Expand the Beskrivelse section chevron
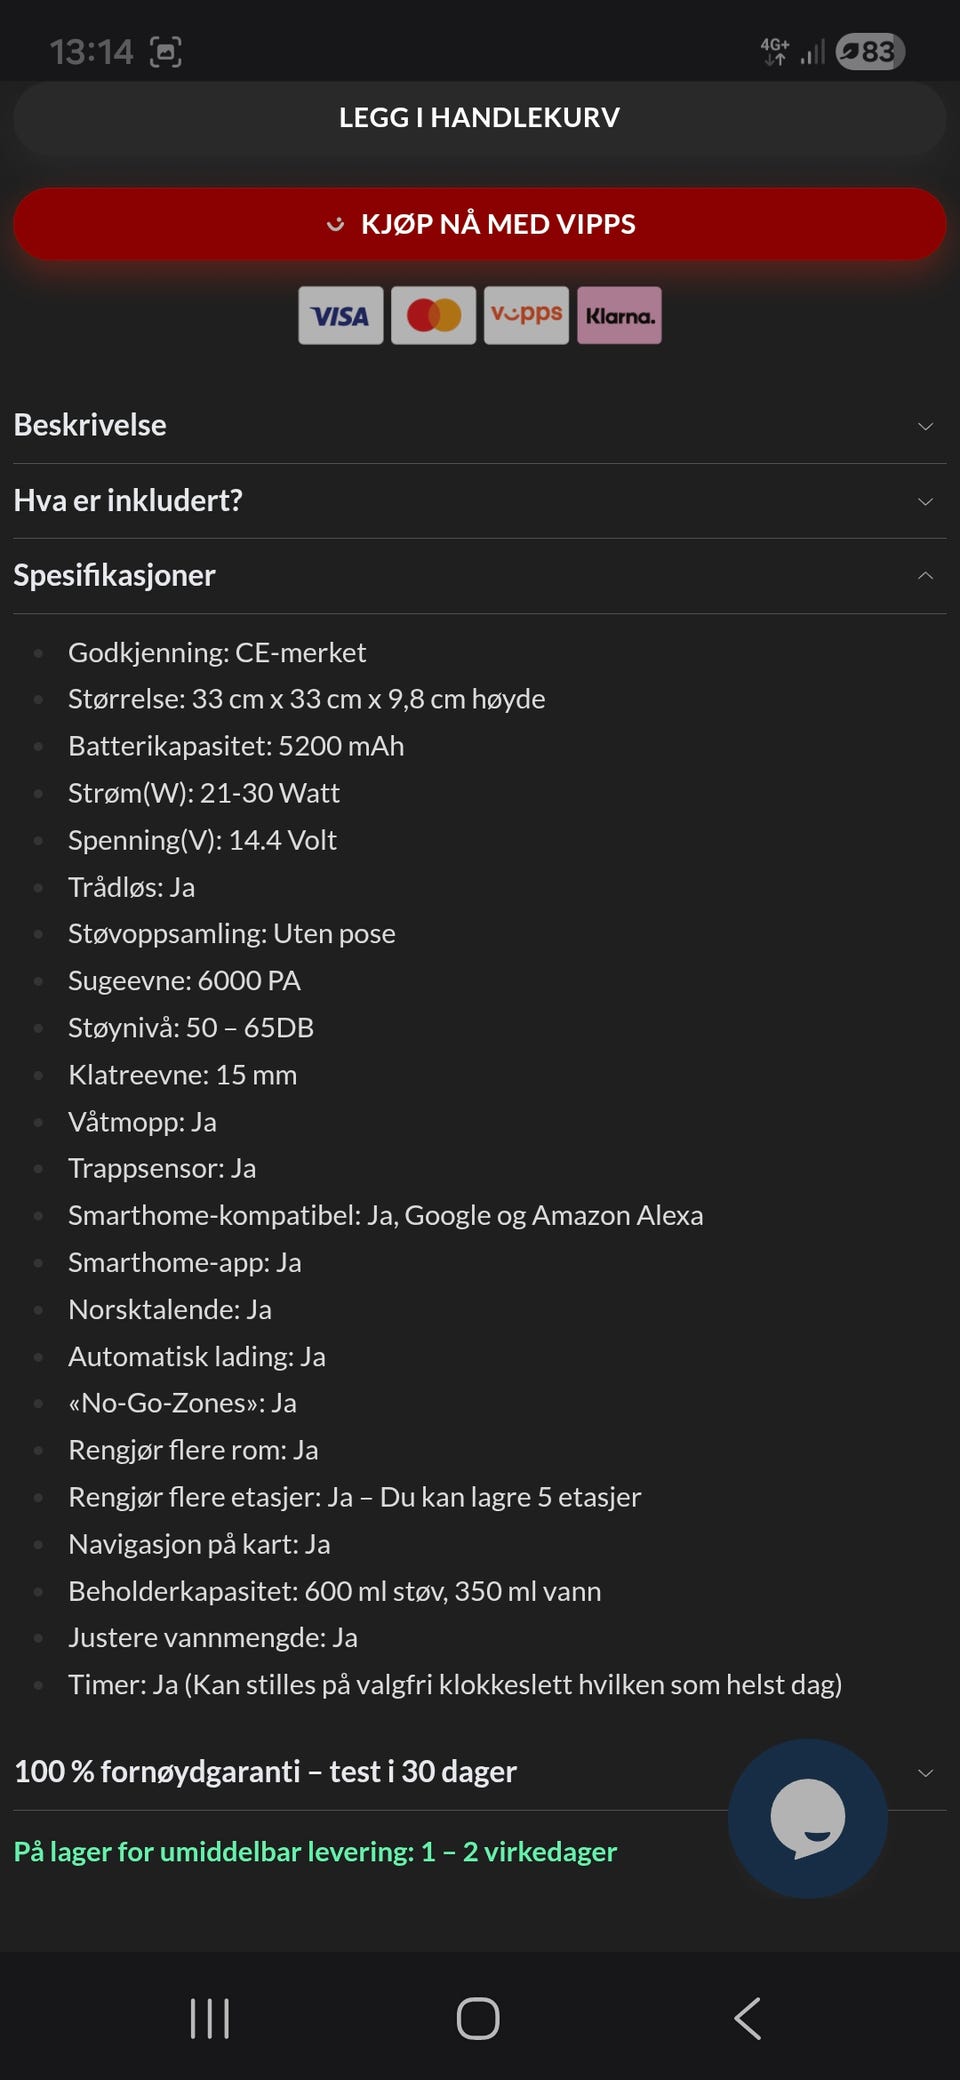 tap(925, 426)
